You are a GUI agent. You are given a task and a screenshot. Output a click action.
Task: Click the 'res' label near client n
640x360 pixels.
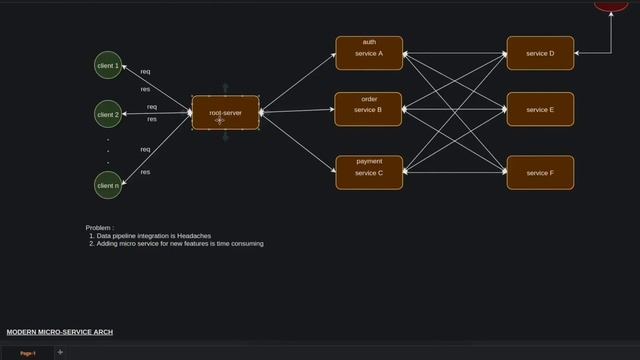[x=145, y=172]
